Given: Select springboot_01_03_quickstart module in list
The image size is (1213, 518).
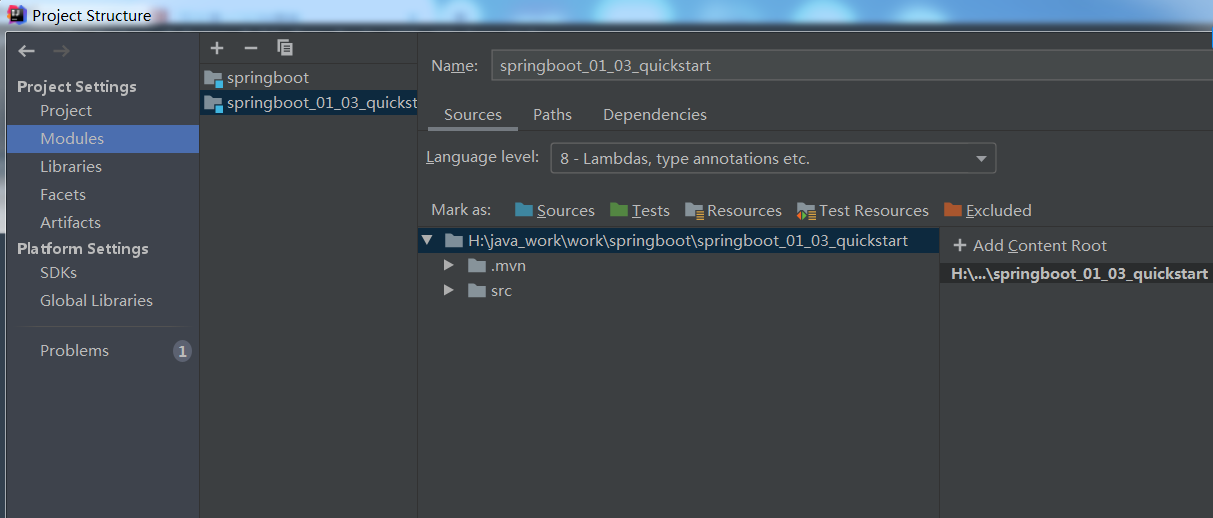Looking at the screenshot, I should 308,103.
